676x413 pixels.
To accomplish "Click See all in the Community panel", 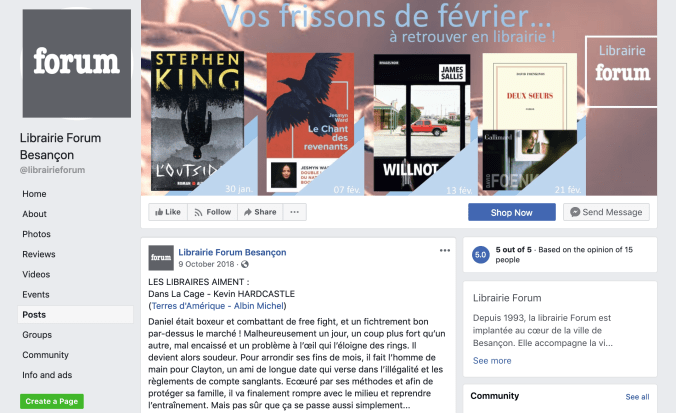I will point(637,397).
